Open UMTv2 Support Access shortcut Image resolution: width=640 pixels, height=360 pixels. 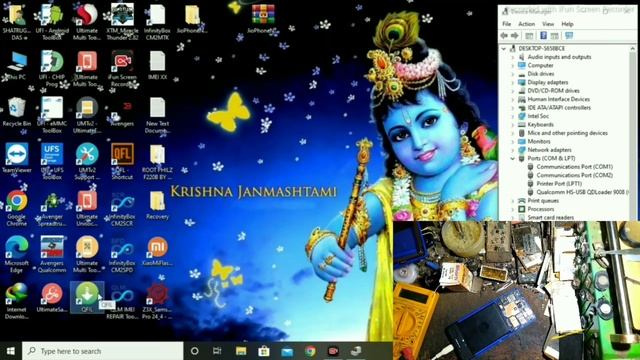point(87,162)
